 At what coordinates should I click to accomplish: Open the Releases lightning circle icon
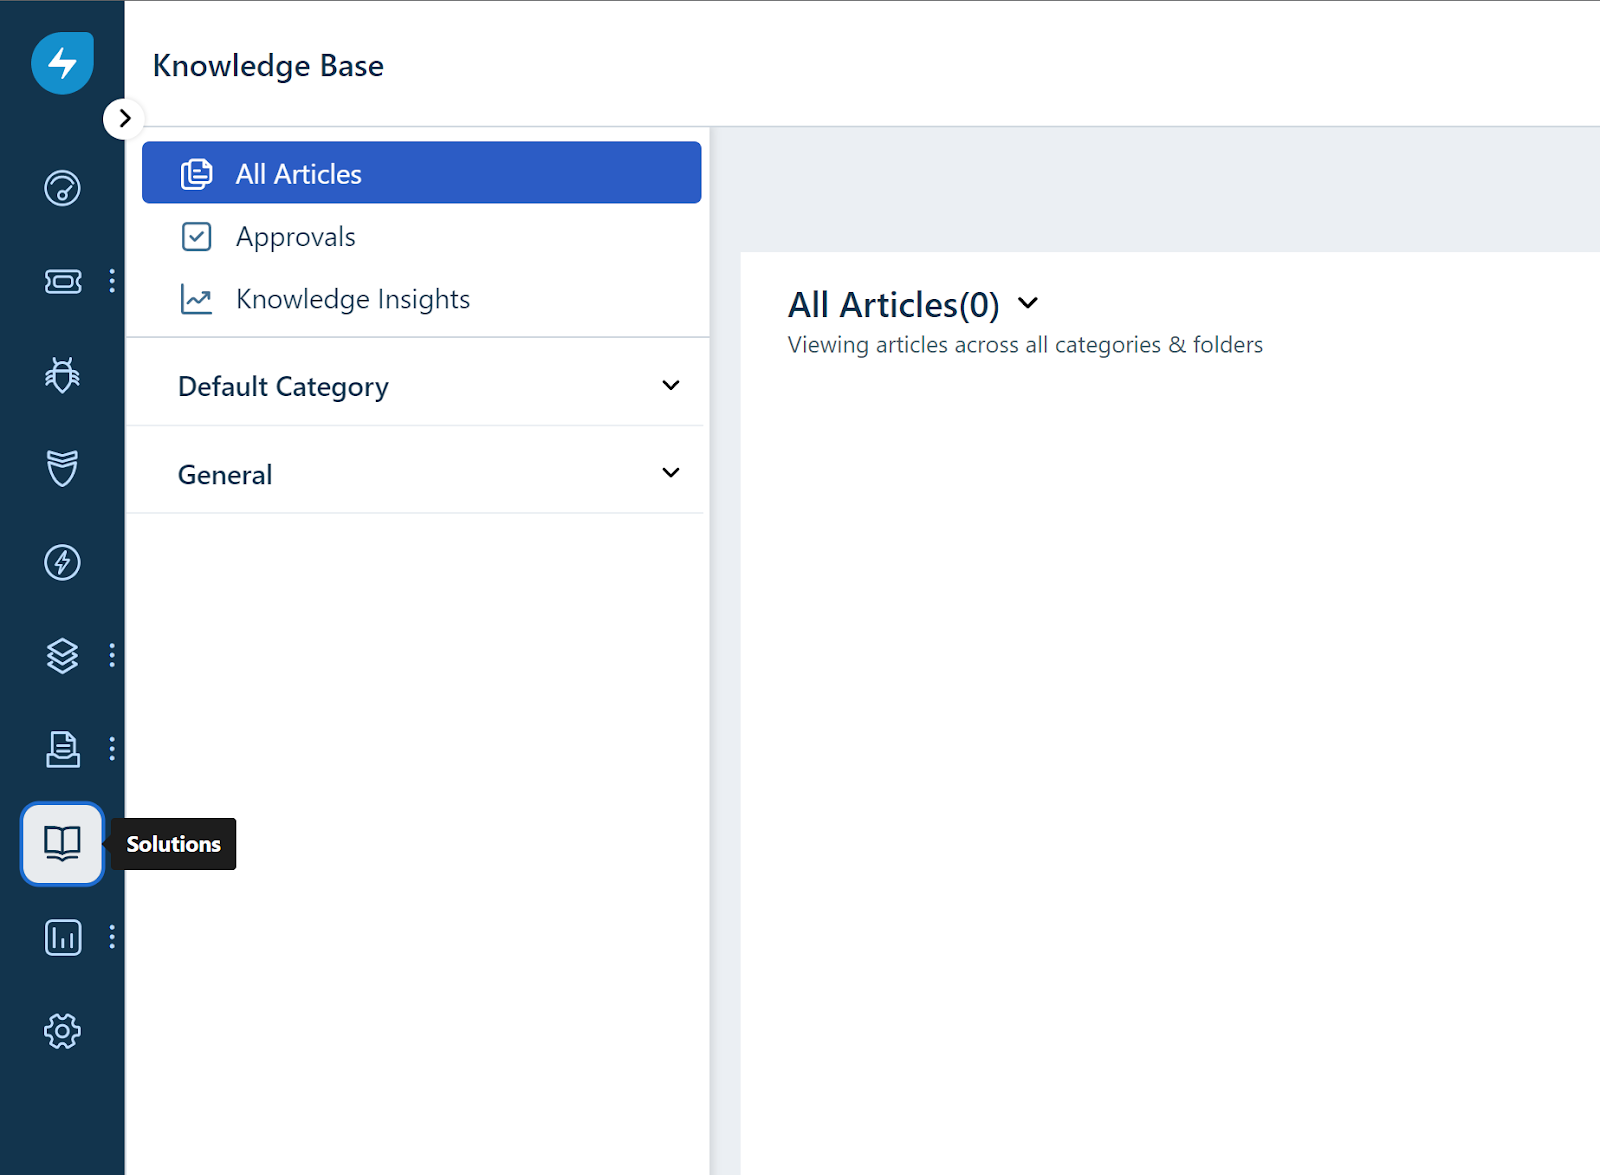pyautogui.click(x=62, y=562)
